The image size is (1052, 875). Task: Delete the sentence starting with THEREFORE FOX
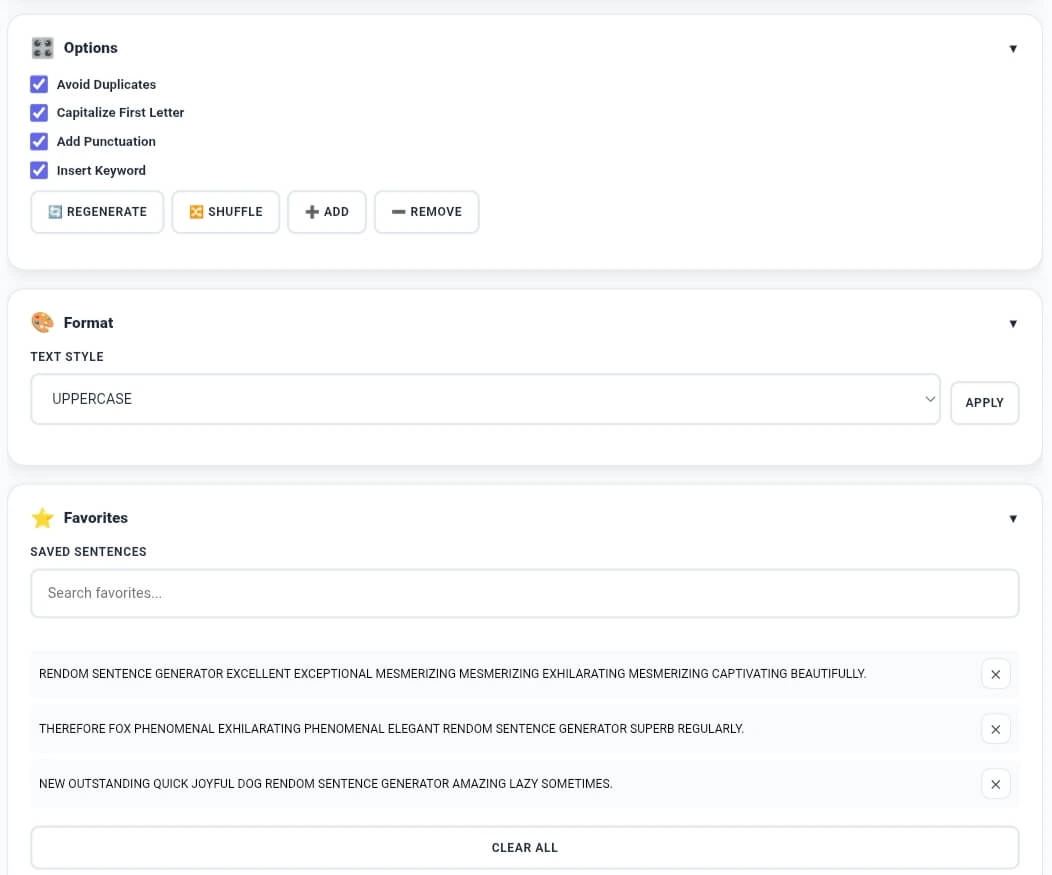click(995, 729)
